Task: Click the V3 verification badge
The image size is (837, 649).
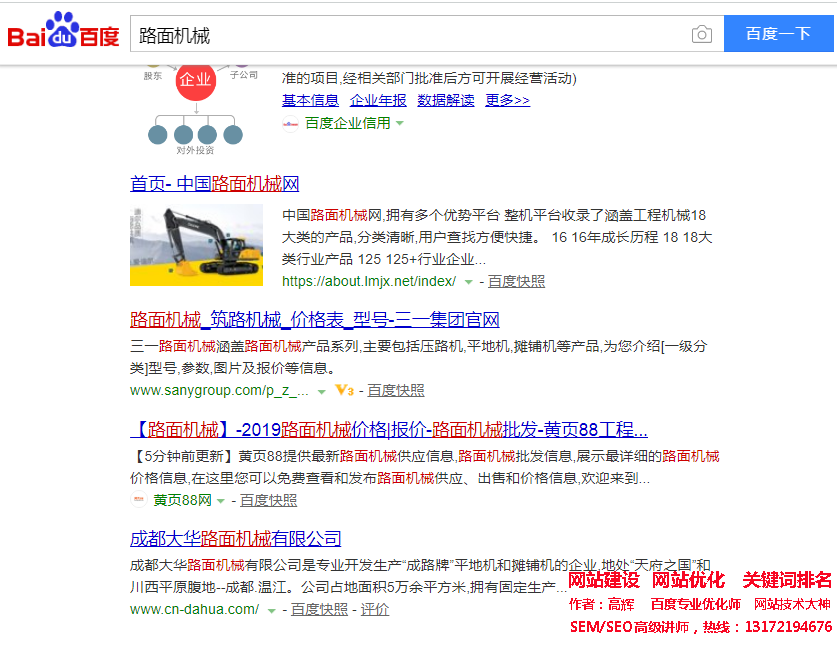Action: 344,390
